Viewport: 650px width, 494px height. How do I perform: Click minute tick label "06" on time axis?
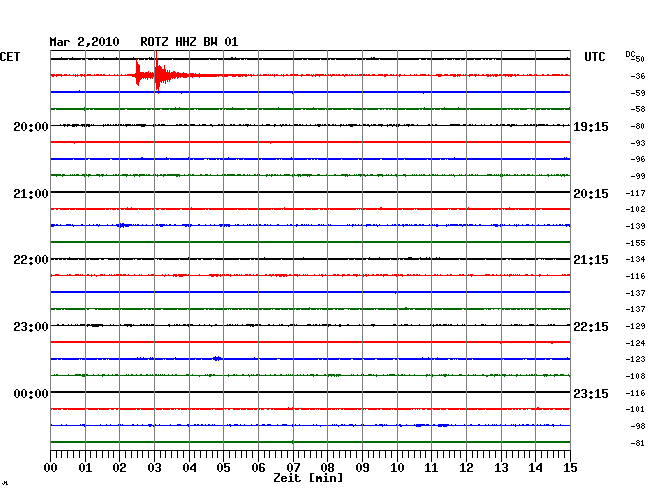258,468
